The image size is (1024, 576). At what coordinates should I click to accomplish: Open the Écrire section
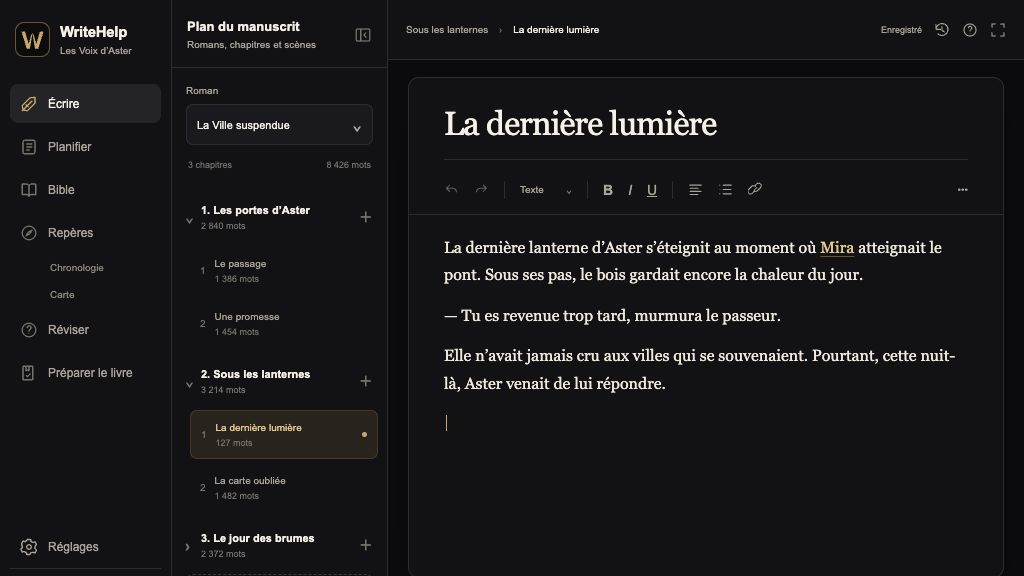pyautogui.click(x=85, y=103)
